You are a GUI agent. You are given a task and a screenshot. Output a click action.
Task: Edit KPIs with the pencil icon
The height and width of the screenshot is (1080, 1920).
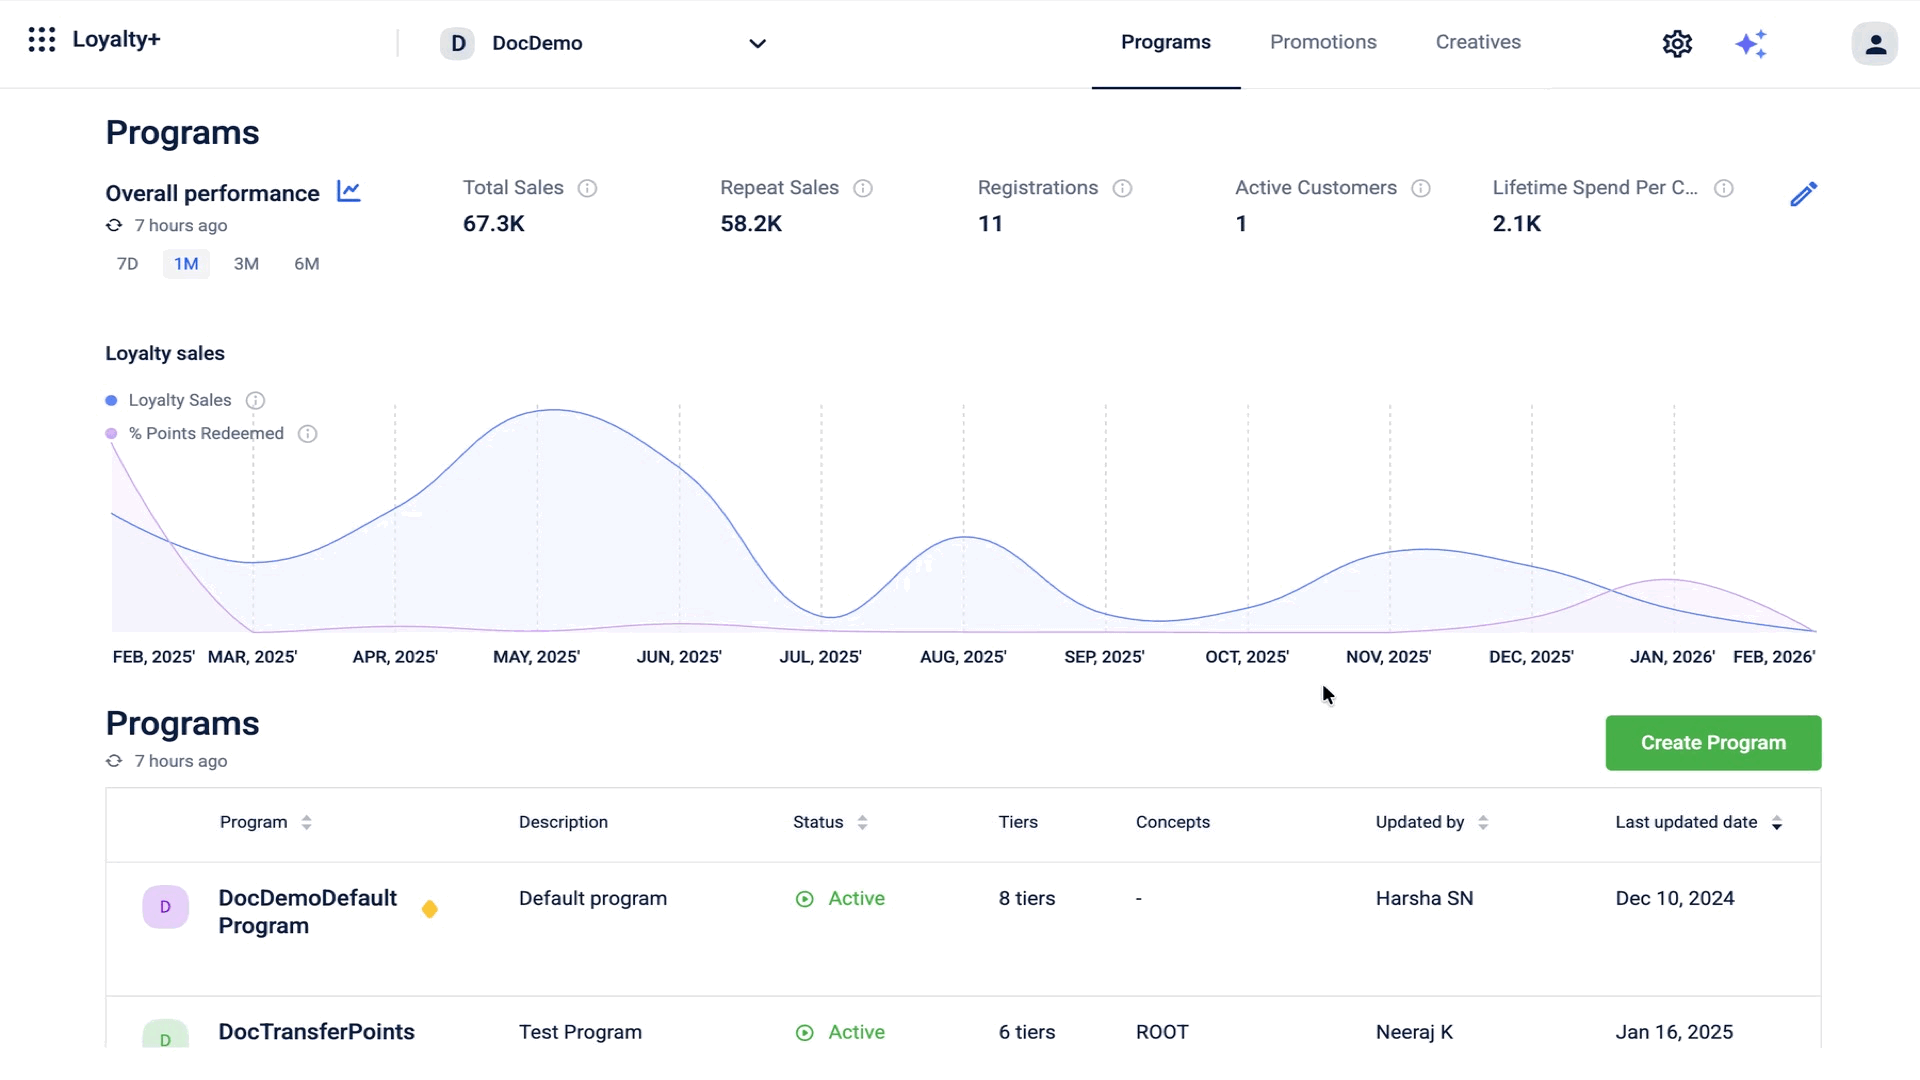click(1803, 194)
